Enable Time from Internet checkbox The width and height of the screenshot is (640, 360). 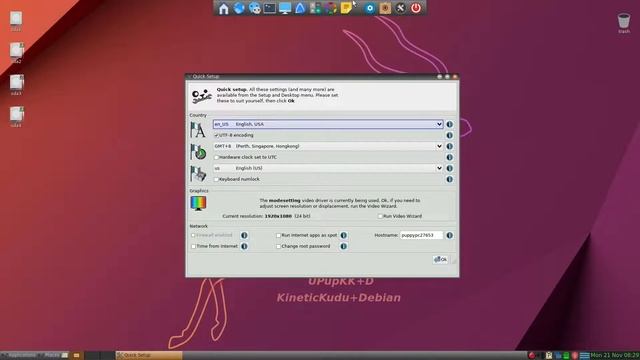click(193, 246)
